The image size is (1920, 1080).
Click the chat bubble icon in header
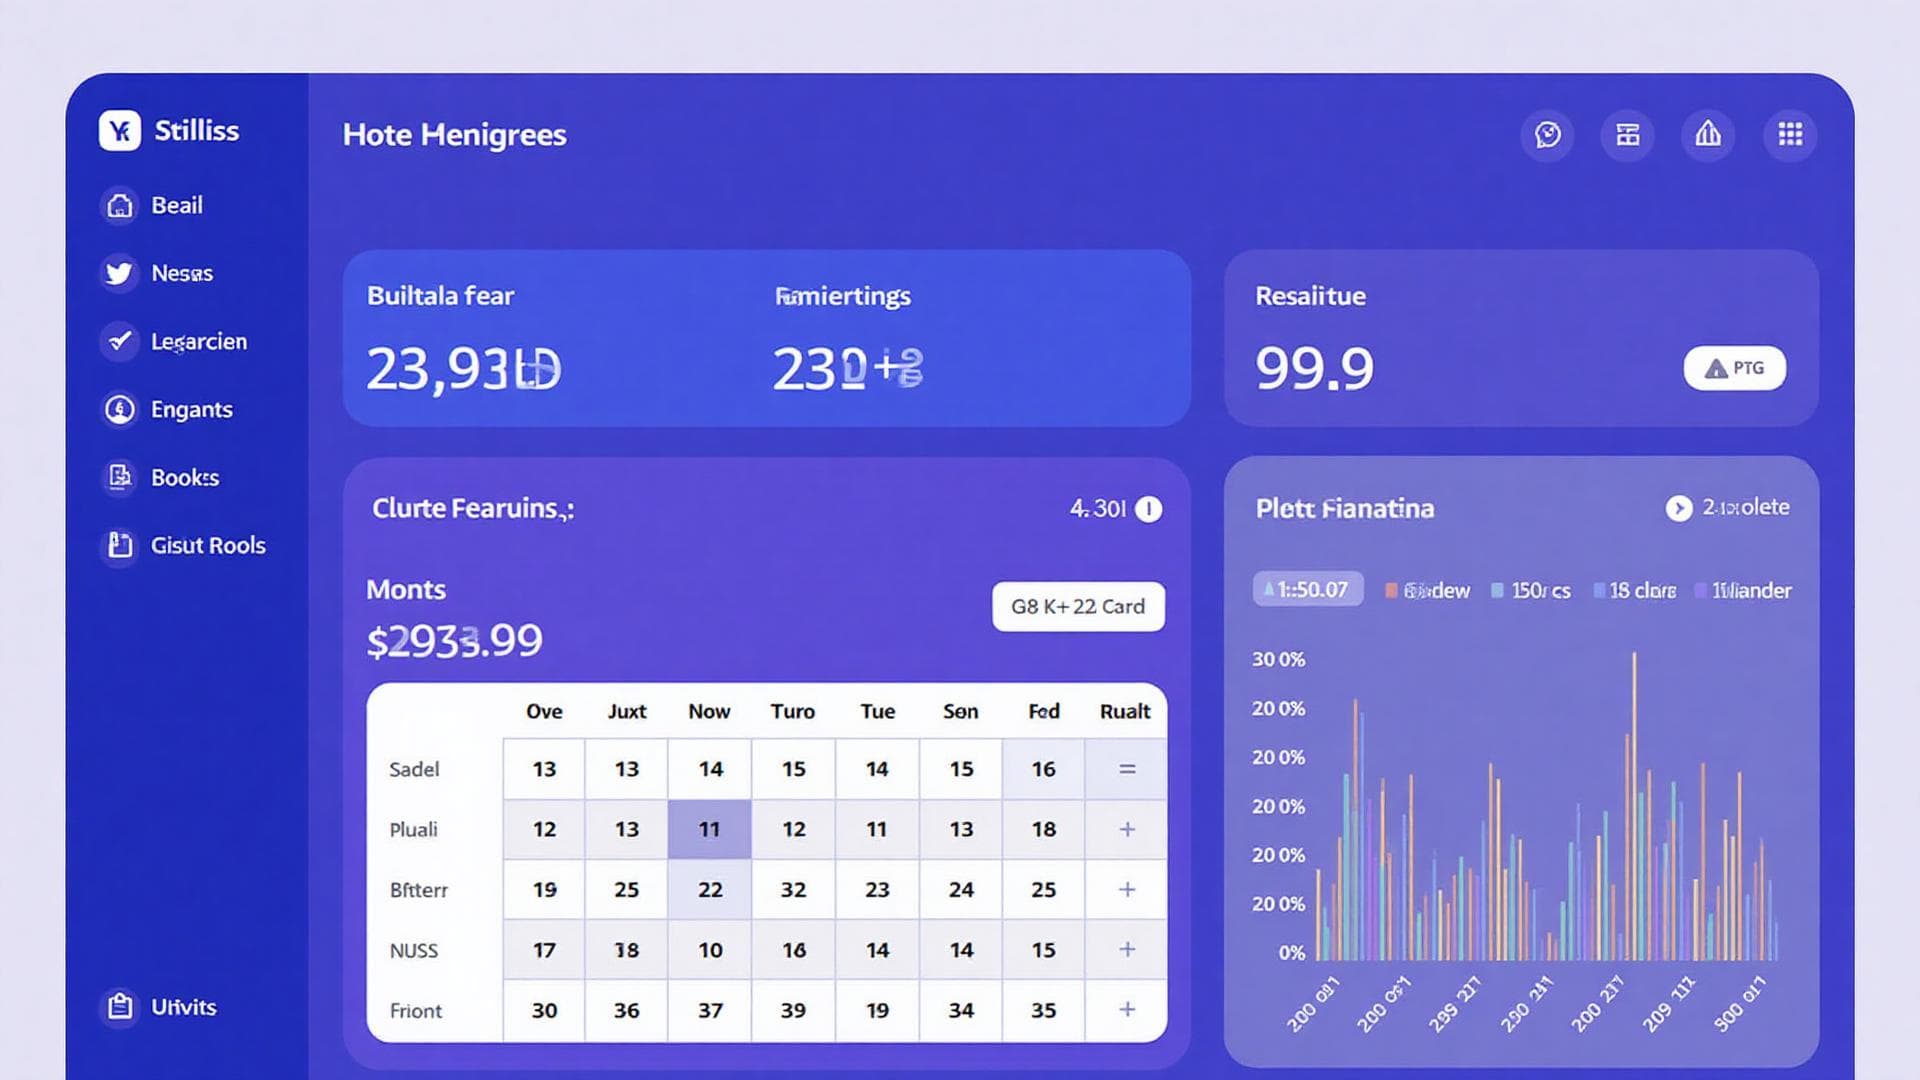tap(1547, 134)
